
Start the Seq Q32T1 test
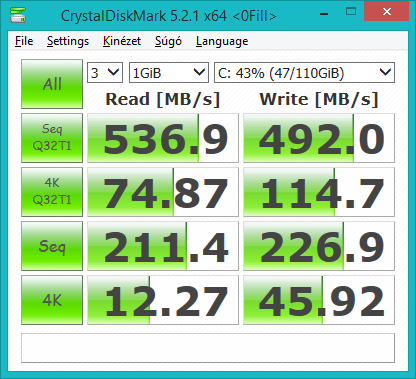pyautogui.click(x=52, y=138)
